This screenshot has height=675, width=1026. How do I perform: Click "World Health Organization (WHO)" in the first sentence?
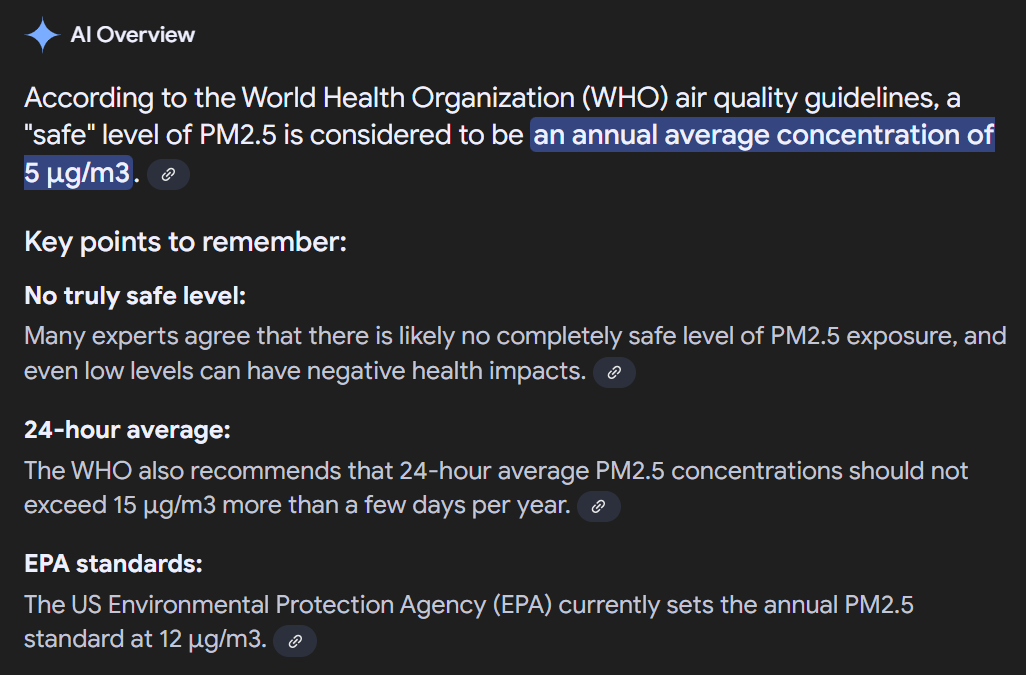pos(455,98)
